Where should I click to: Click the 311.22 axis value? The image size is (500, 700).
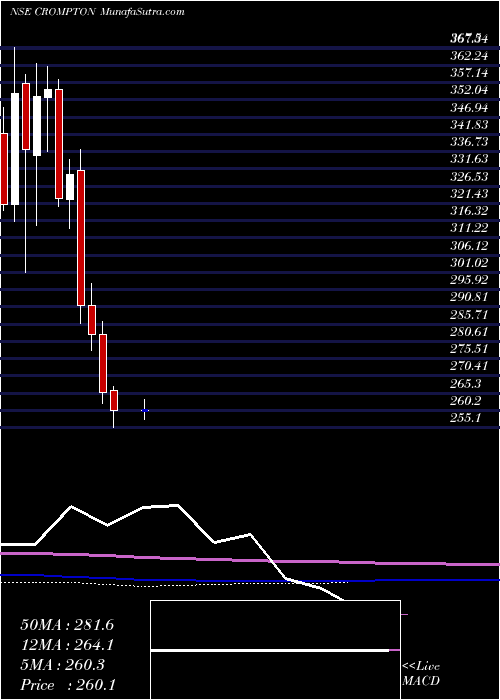click(x=468, y=229)
